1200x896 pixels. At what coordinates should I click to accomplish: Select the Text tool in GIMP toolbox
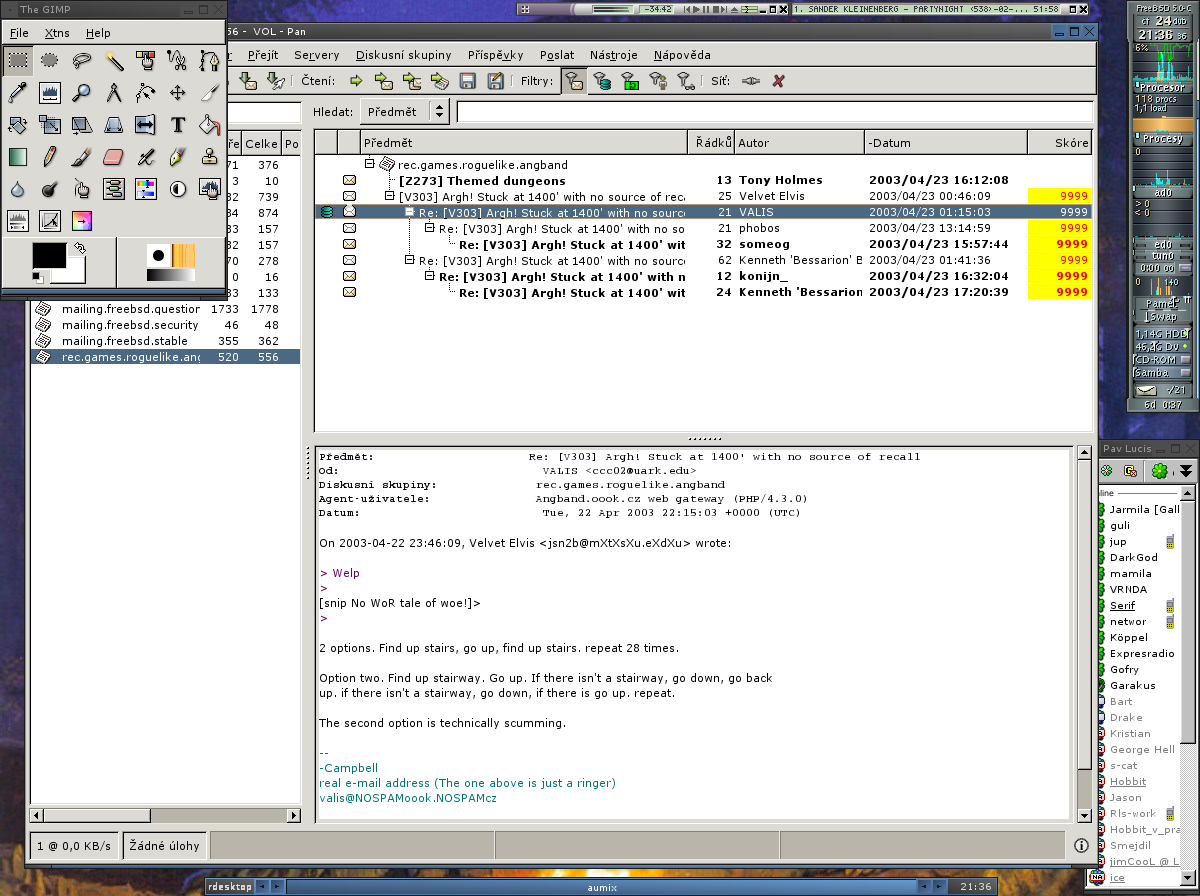click(x=178, y=125)
